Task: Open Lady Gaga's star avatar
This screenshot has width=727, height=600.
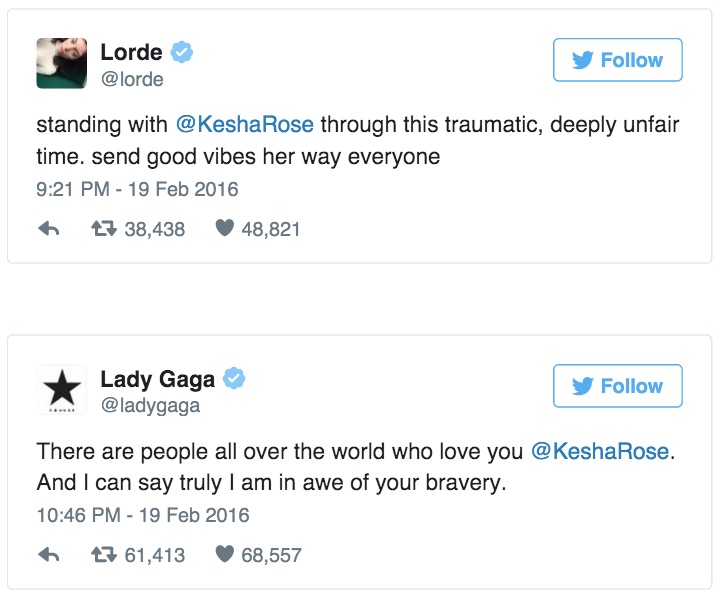Action: click(x=62, y=389)
